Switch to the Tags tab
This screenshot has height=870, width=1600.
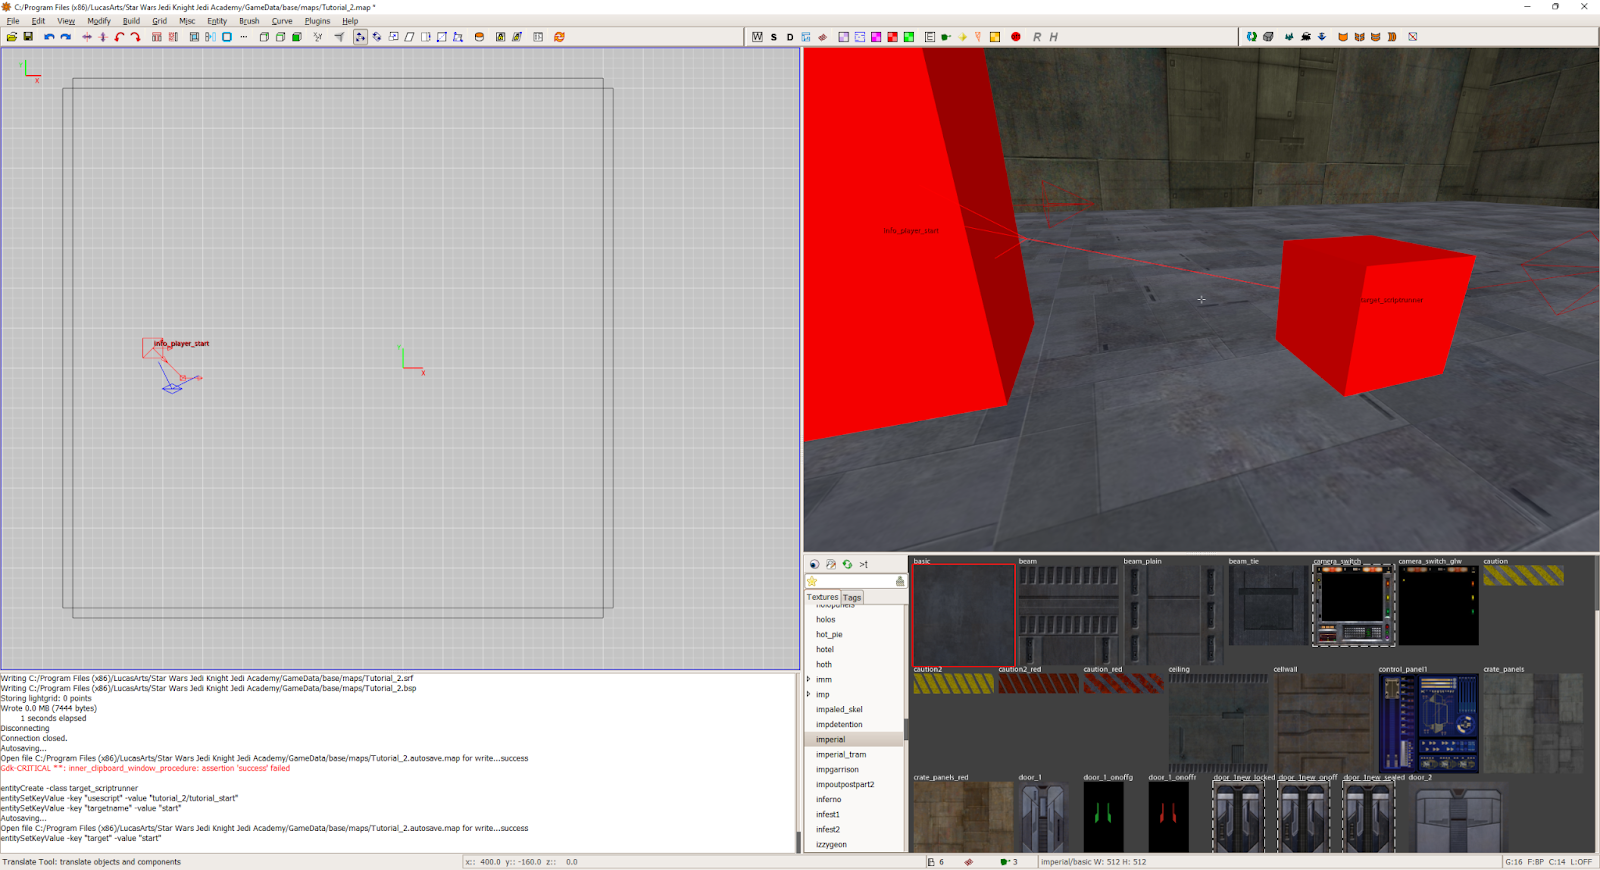[x=852, y=597]
